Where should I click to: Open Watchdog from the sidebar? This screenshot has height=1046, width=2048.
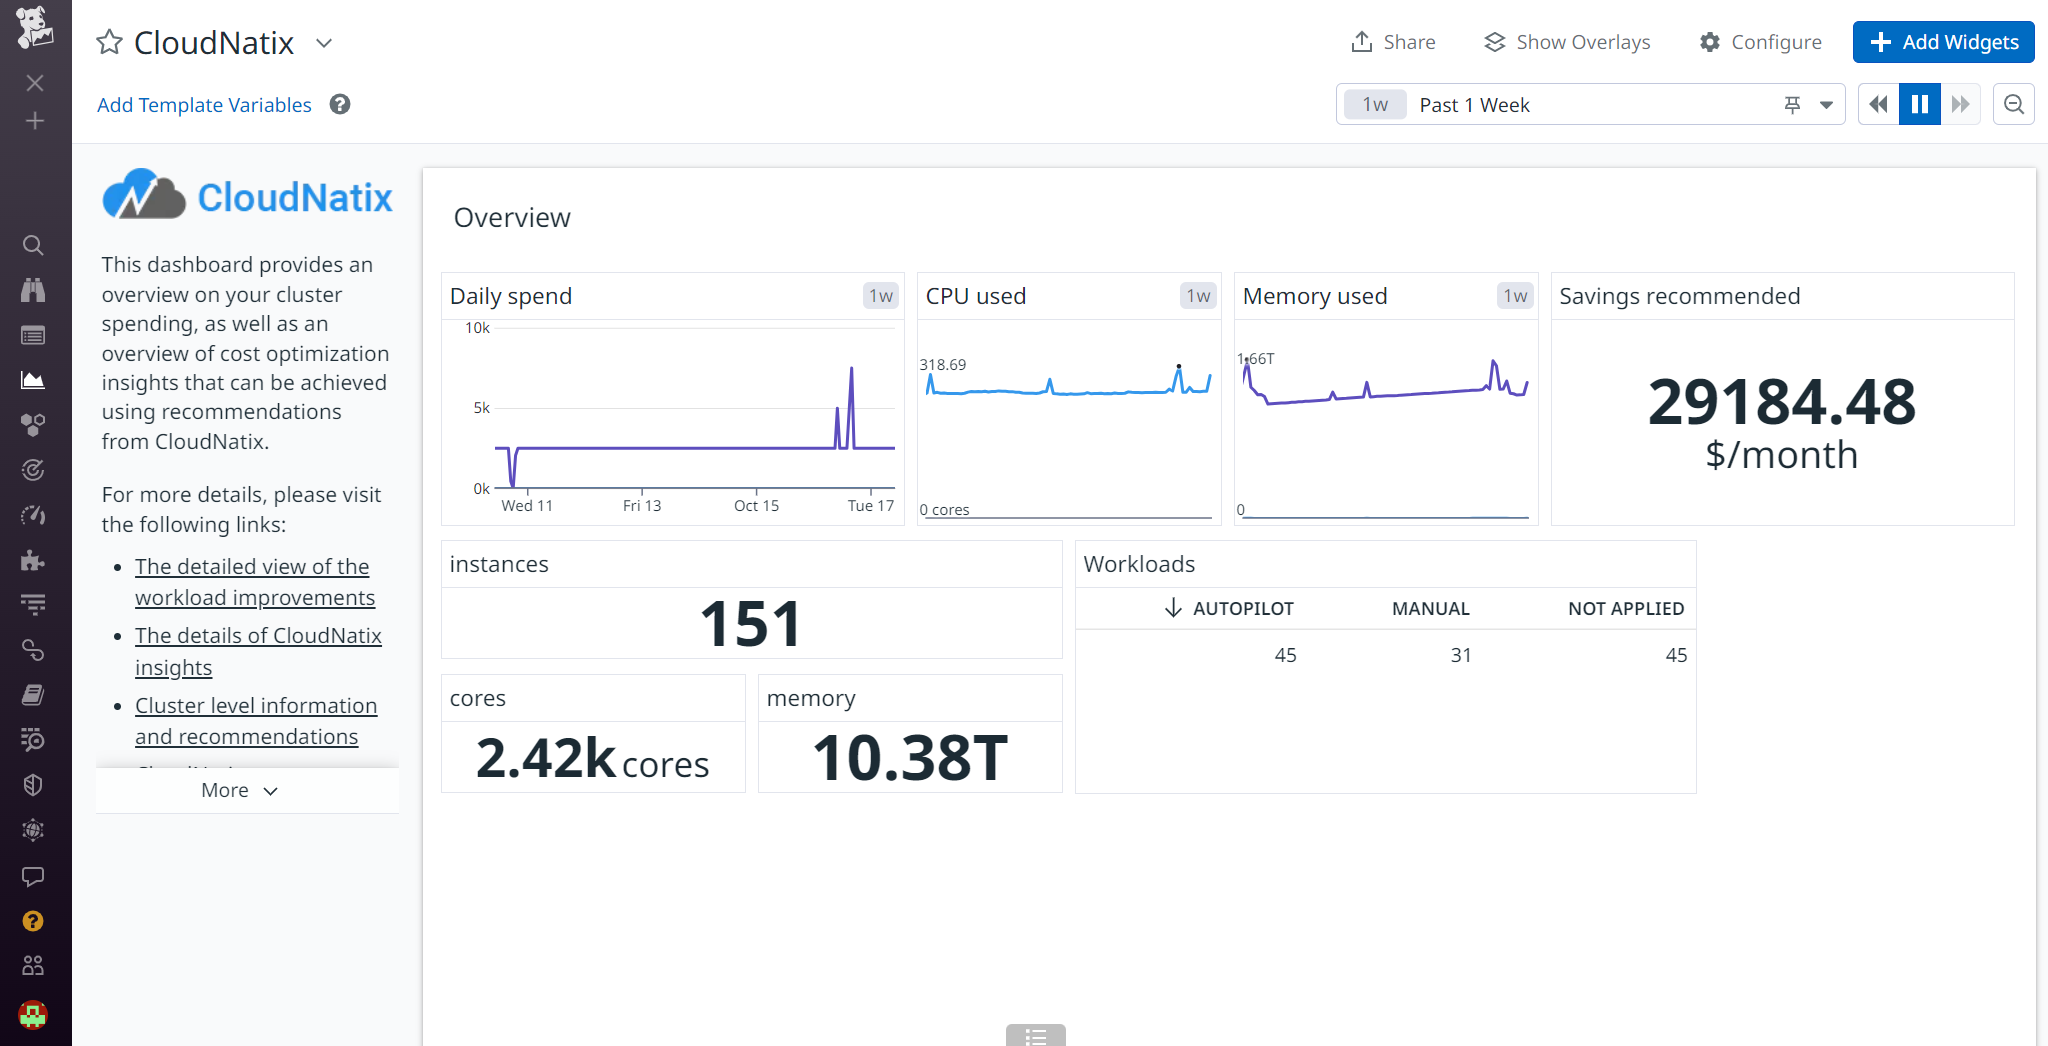coord(34,290)
